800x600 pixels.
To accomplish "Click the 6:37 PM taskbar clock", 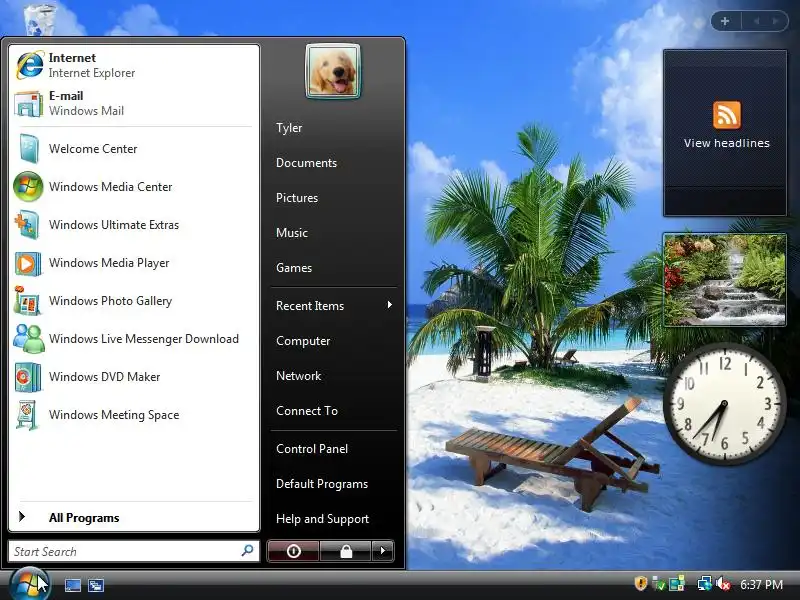I will coord(761,584).
